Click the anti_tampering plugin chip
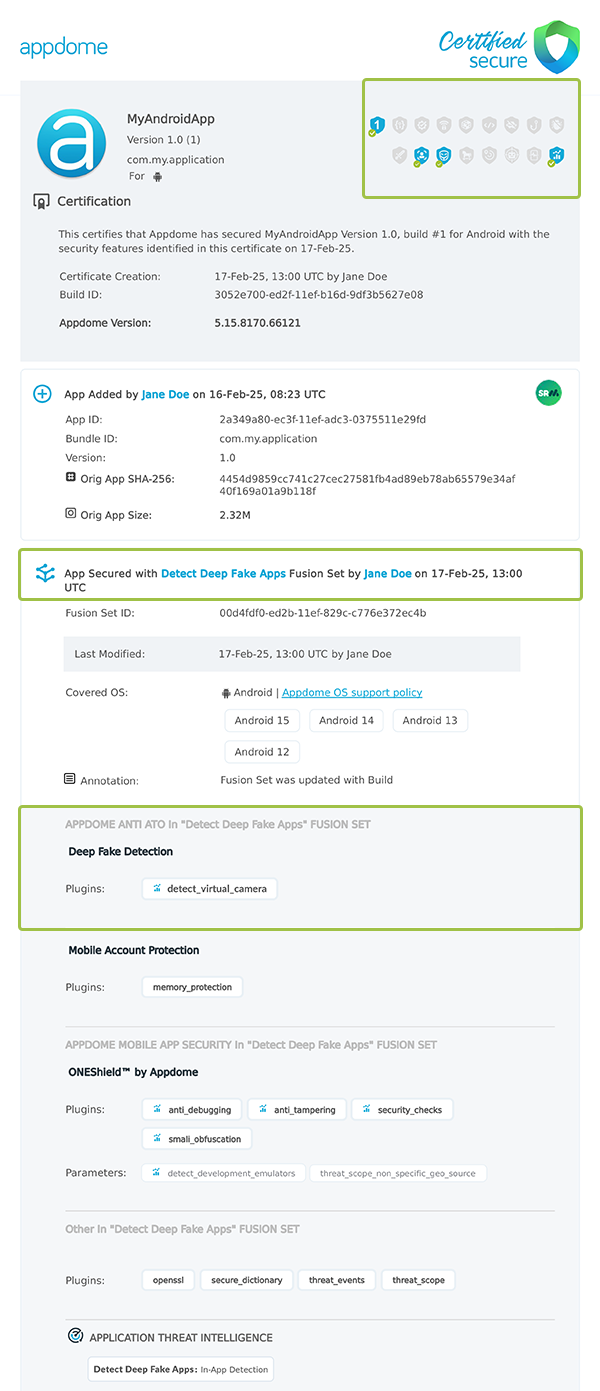600x1391 pixels. pos(298,1109)
